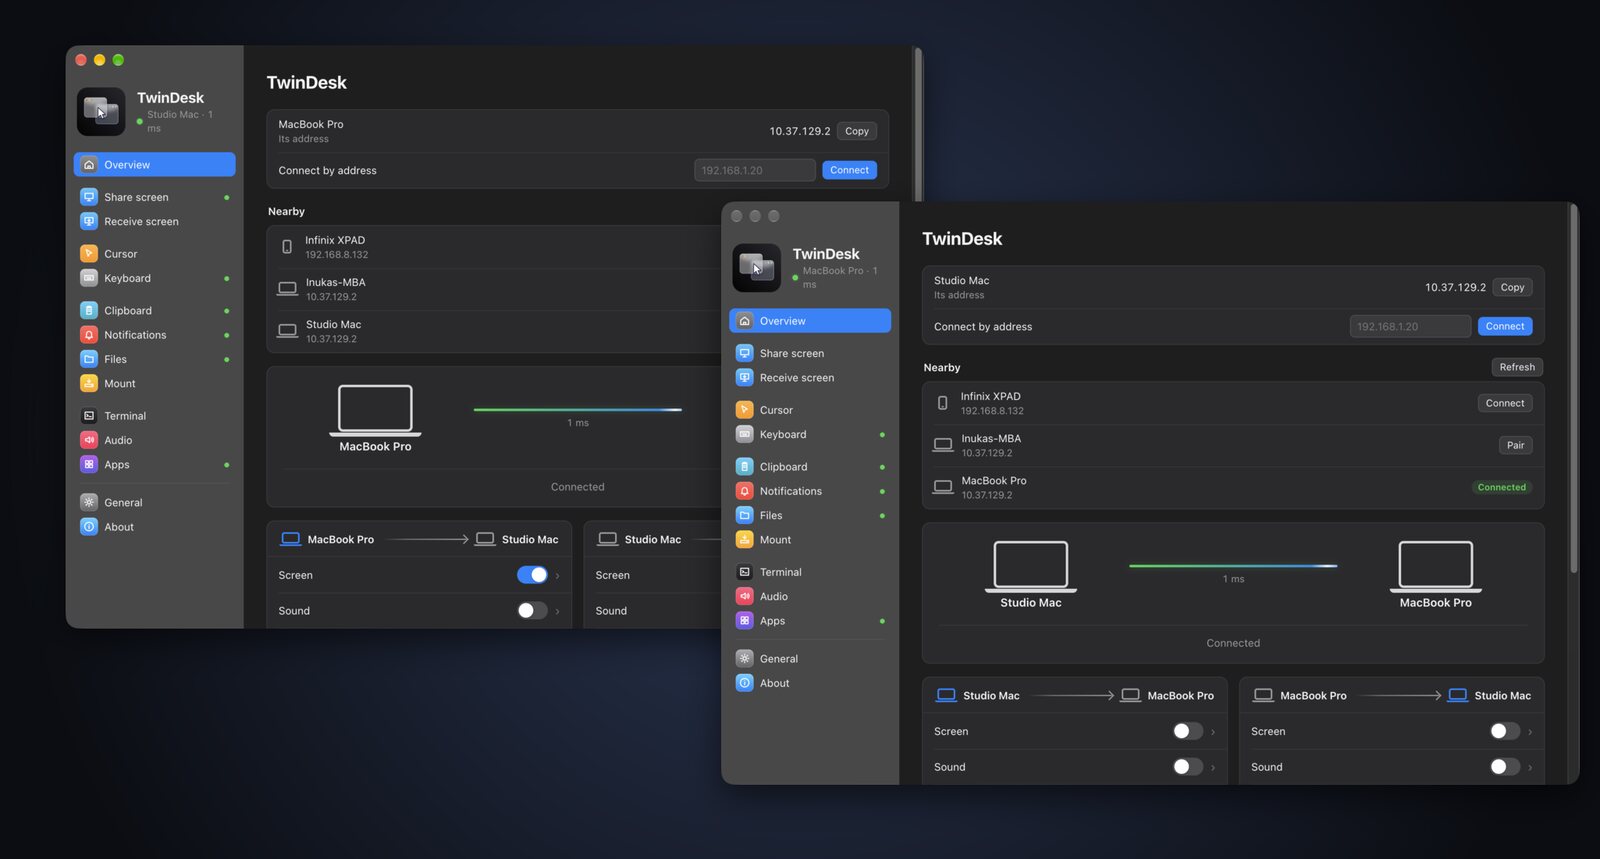Click the Audio icon in background window sidebar
The image size is (1600, 859).
point(89,440)
